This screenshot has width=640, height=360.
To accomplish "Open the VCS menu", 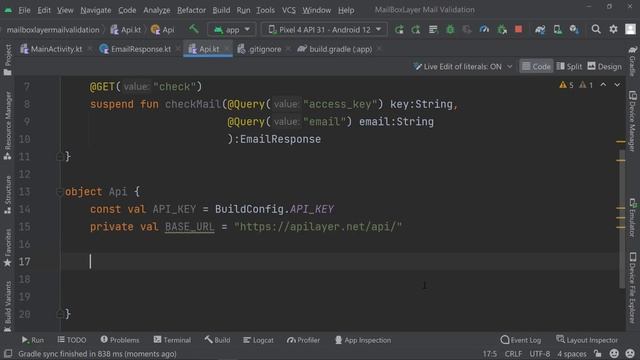I will (289, 10).
